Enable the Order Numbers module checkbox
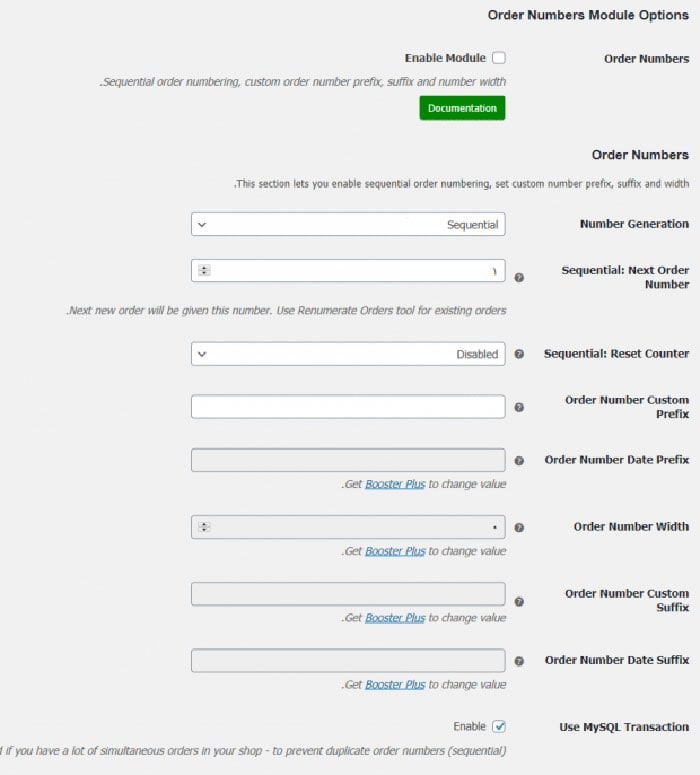The height and width of the screenshot is (775, 700). coord(498,59)
